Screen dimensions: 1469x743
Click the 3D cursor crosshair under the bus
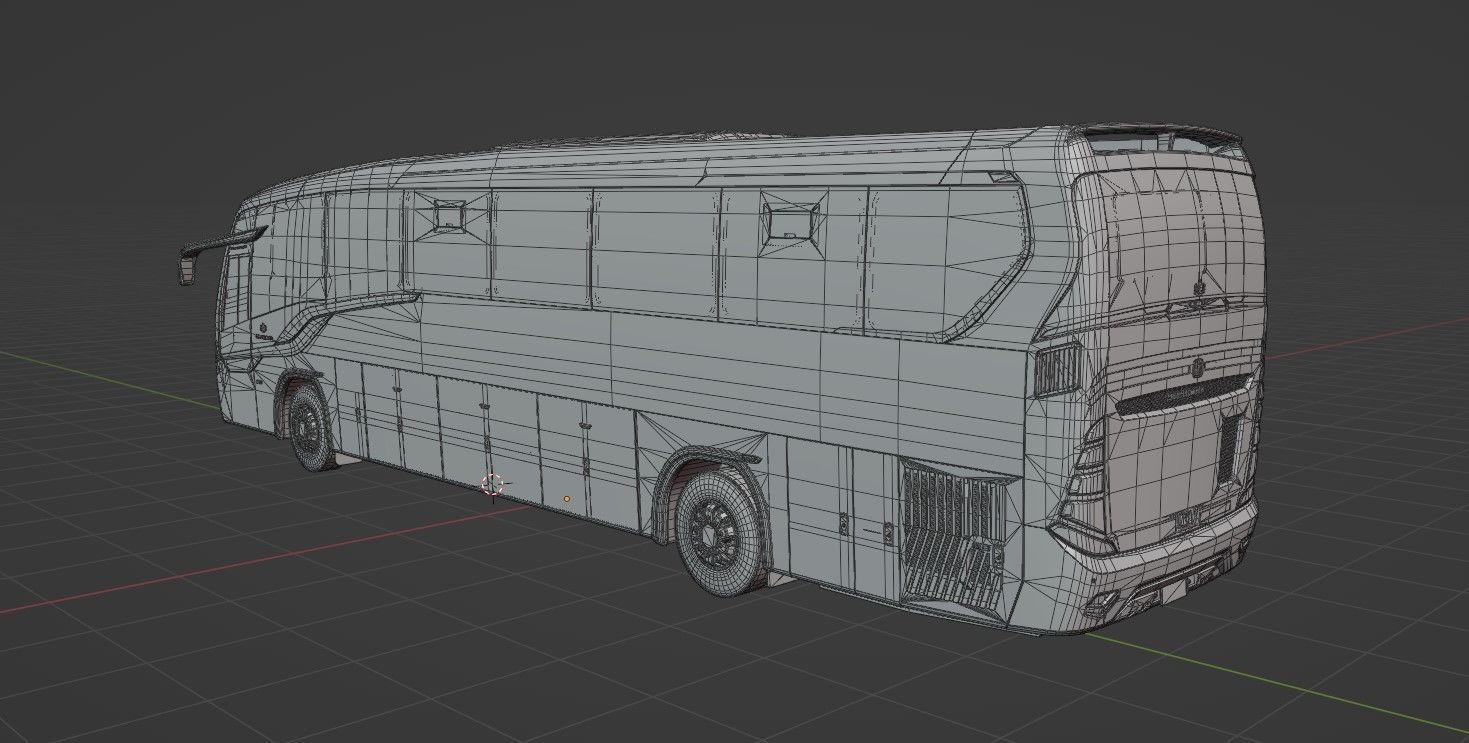click(492, 485)
